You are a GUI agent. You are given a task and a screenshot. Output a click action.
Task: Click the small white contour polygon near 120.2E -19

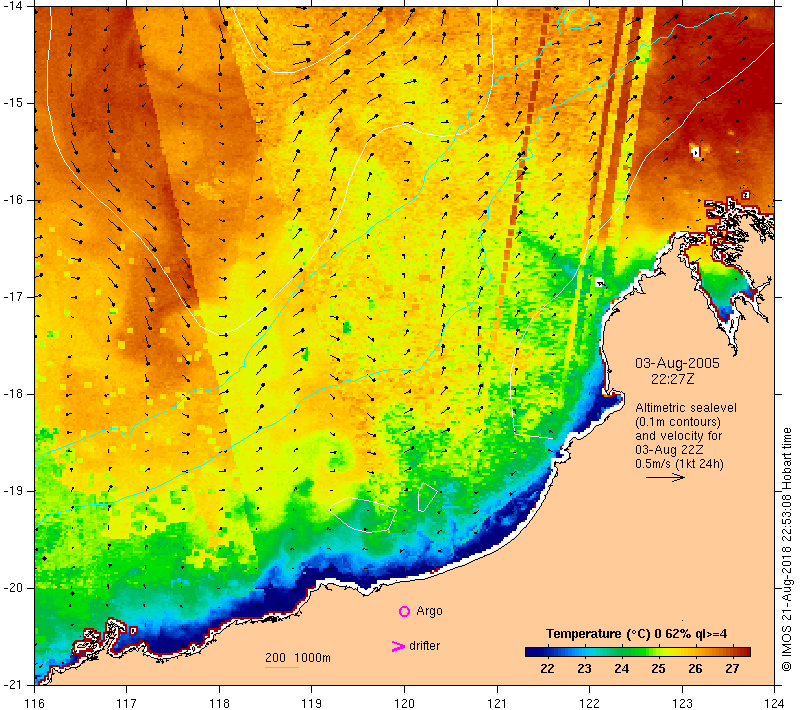point(427,497)
